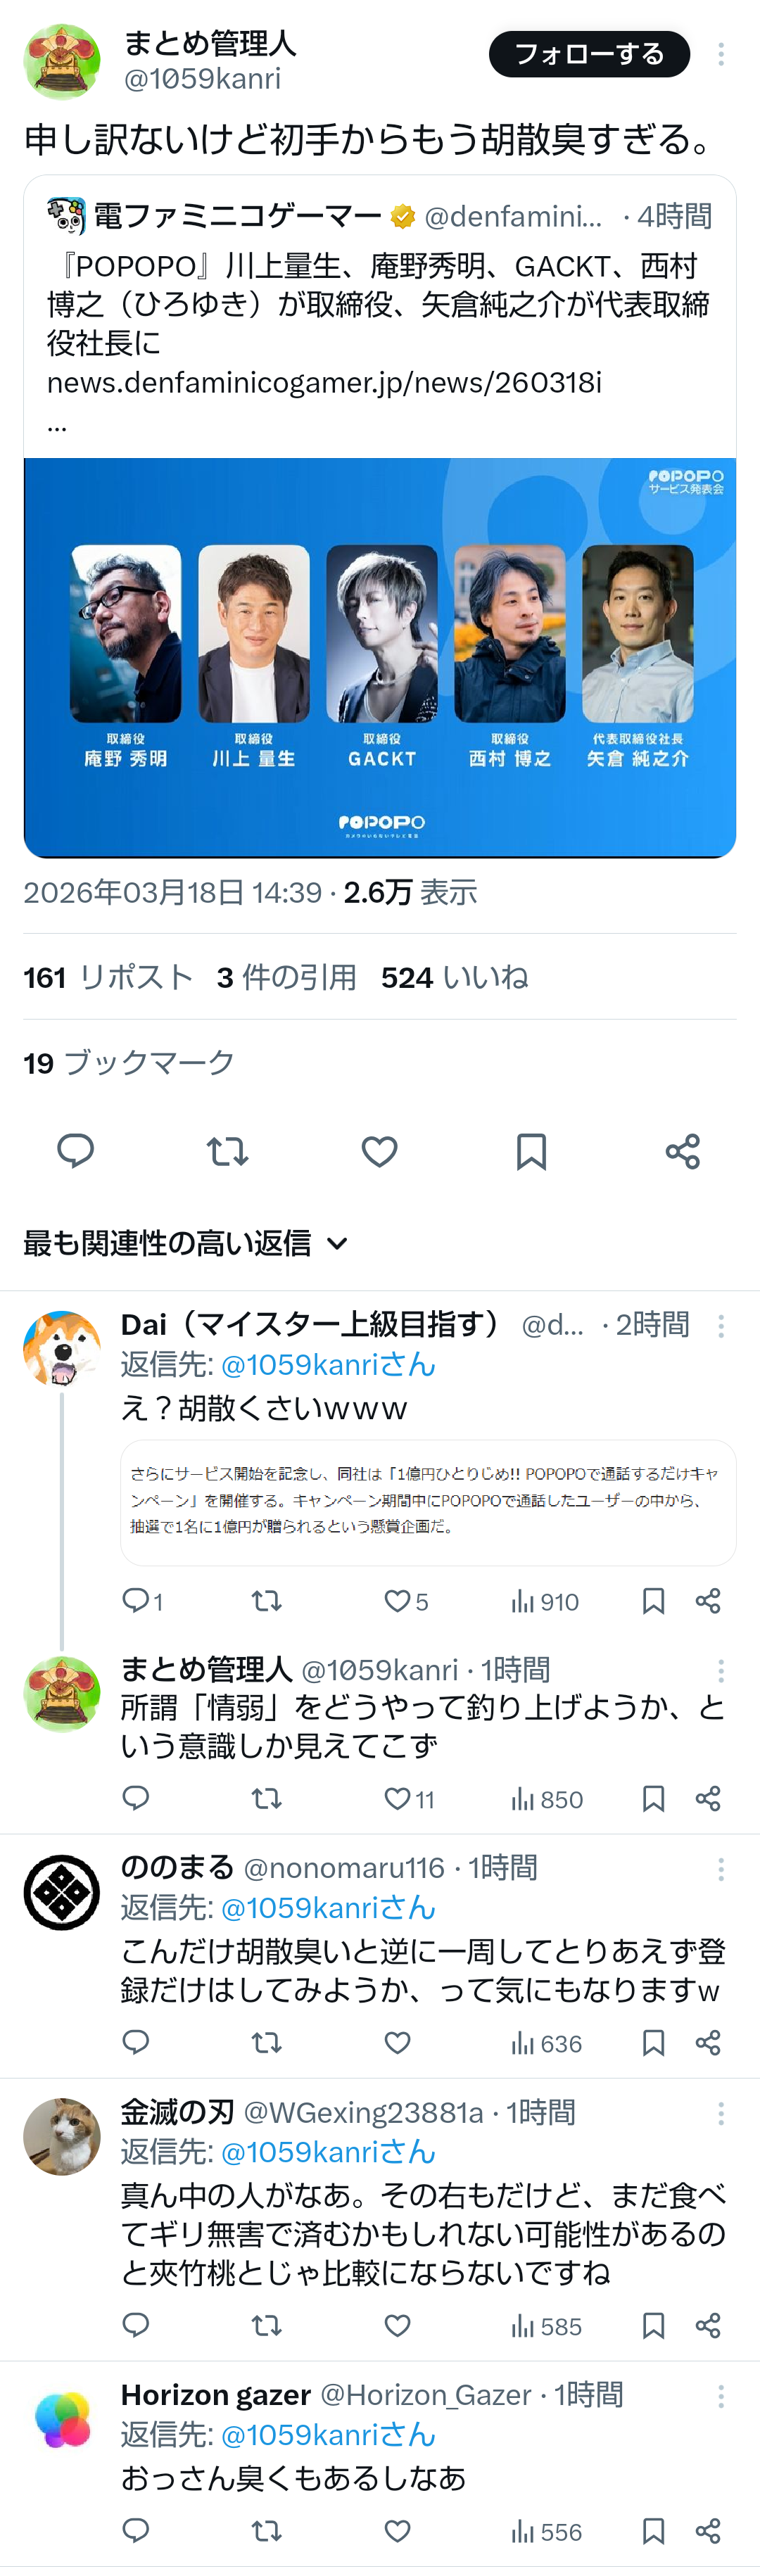
Task: Click the フォローする button
Action: (589, 54)
